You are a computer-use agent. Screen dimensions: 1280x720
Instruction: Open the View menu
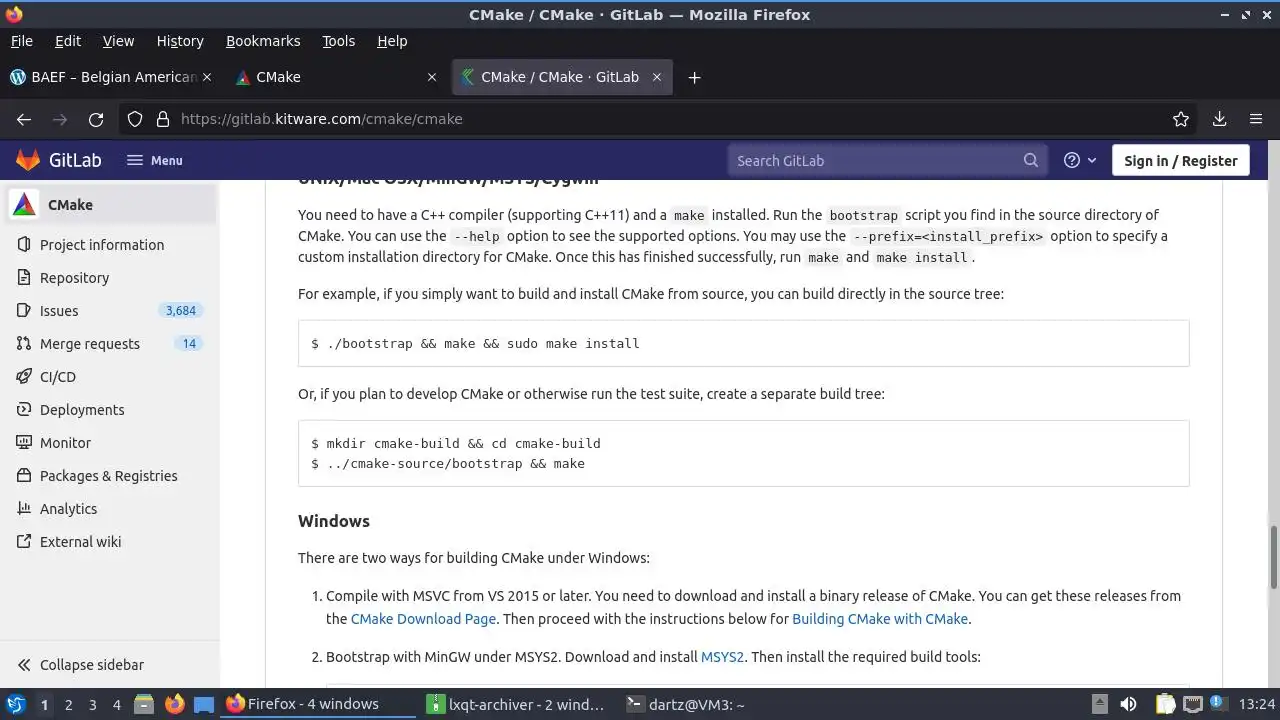(x=118, y=41)
